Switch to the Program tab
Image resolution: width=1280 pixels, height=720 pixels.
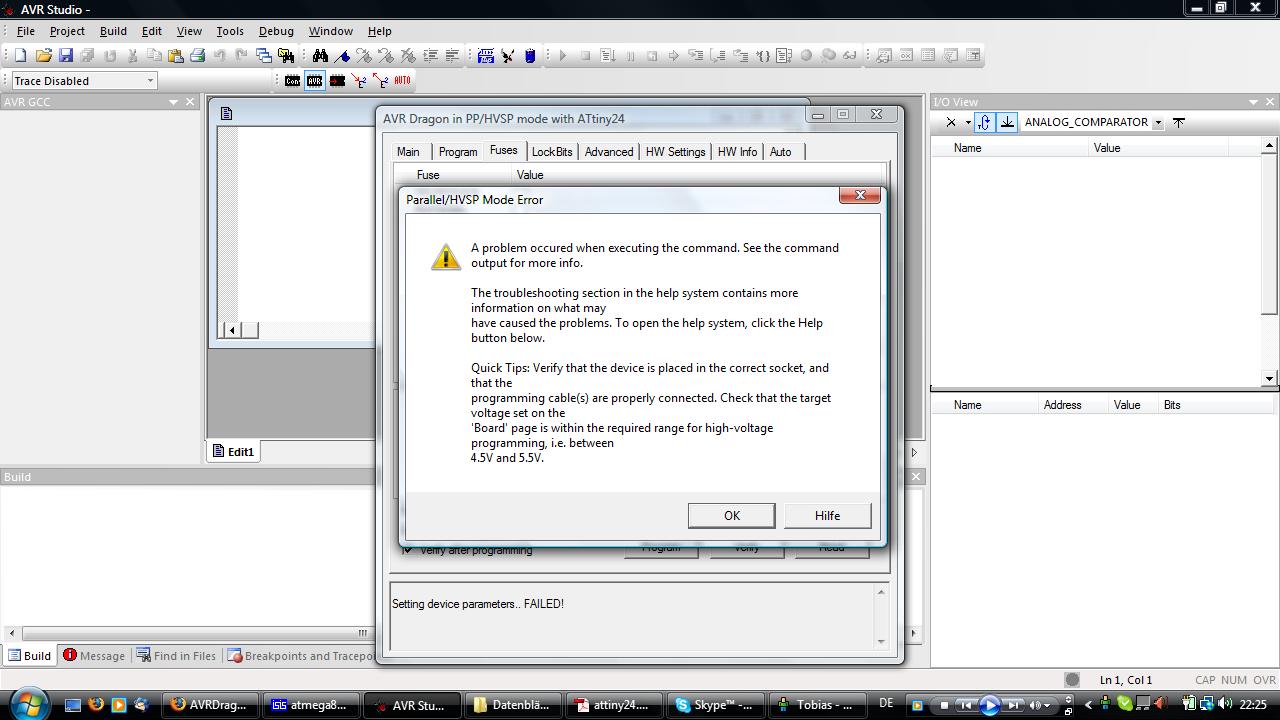tap(458, 152)
